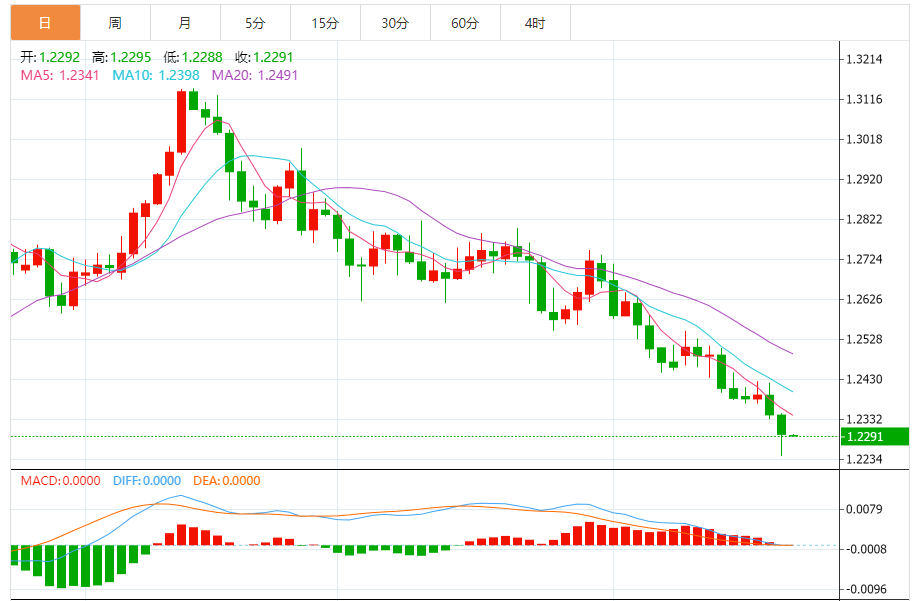Click the 1.3018 price axis label

tap(864, 139)
